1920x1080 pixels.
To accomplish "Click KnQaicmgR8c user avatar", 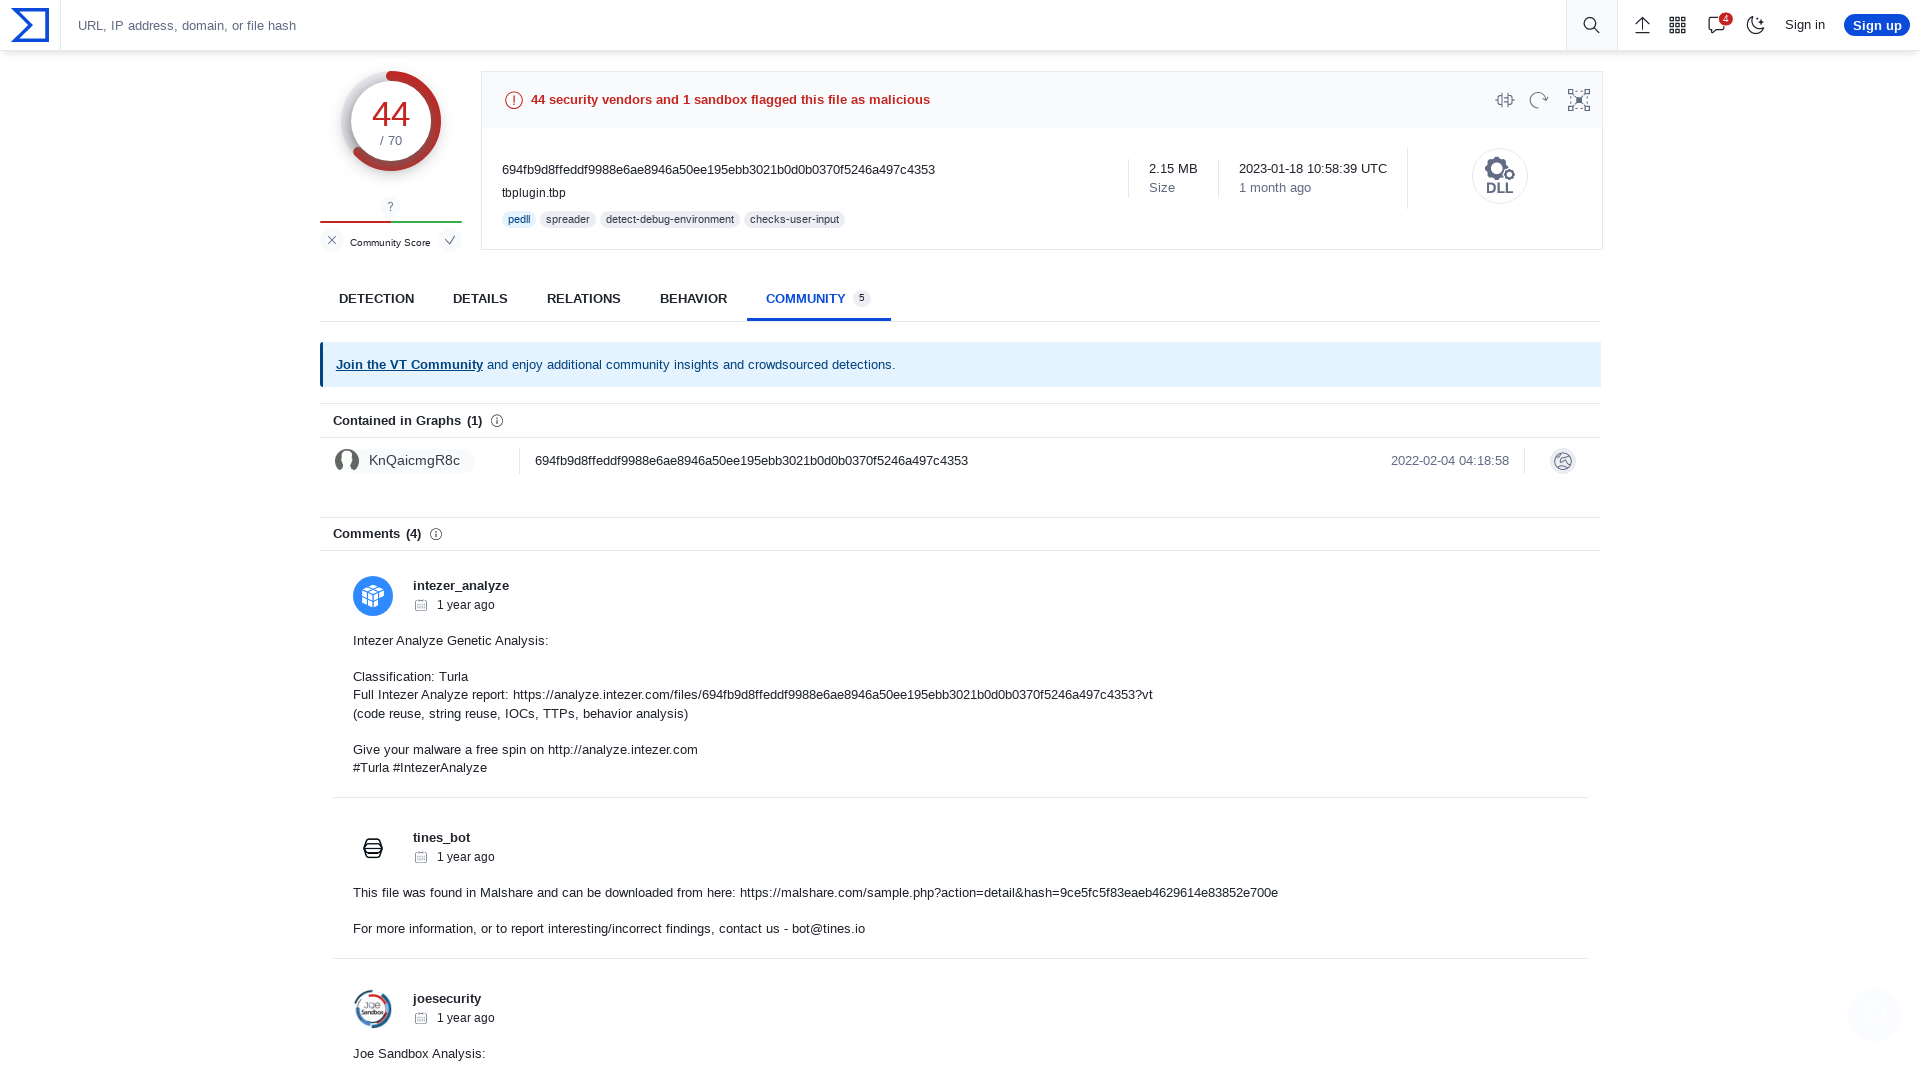I will pyautogui.click(x=347, y=461).
